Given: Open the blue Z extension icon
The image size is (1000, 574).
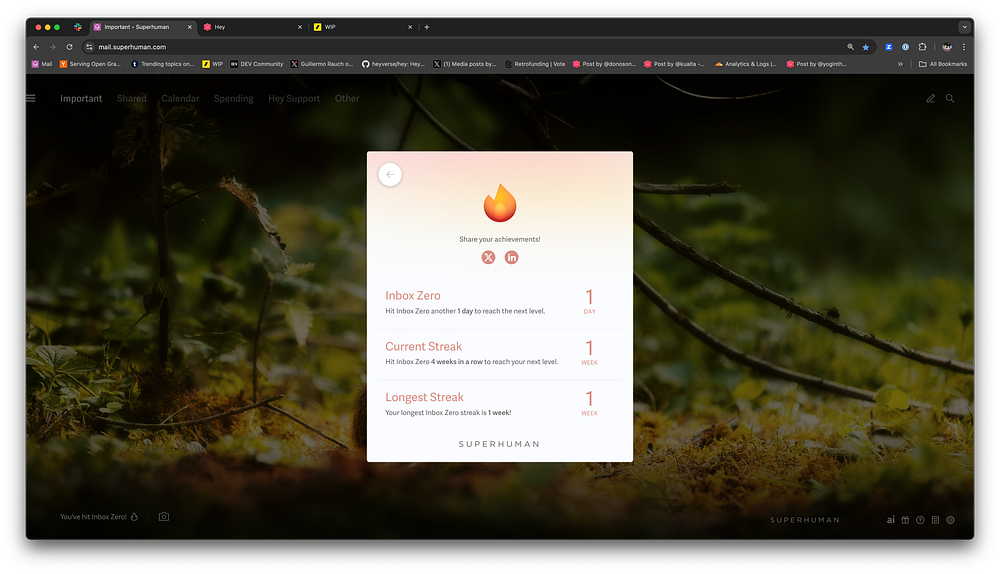Looking at the screenshot, I should tap(888, 47).
